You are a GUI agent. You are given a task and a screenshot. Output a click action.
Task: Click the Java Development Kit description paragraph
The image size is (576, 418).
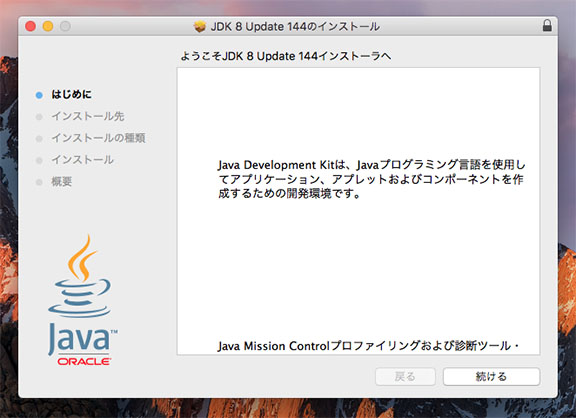click(x=371, y=179)
